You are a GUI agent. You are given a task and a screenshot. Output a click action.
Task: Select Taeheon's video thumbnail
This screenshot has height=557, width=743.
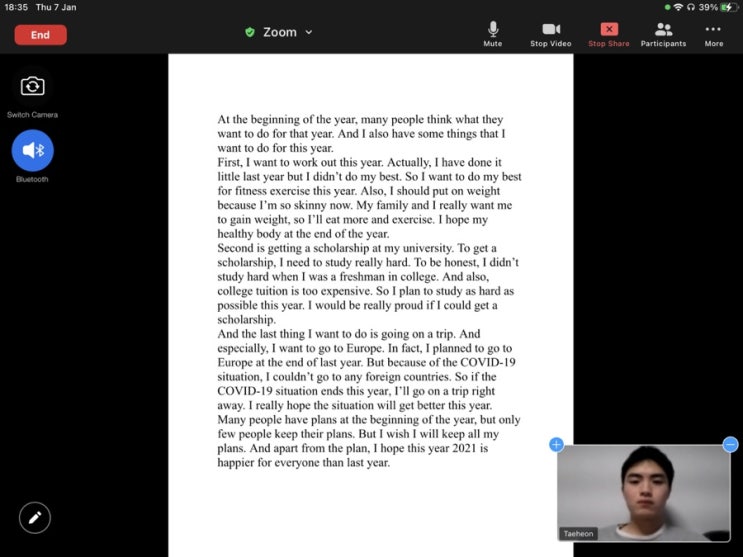click(643, 493)
